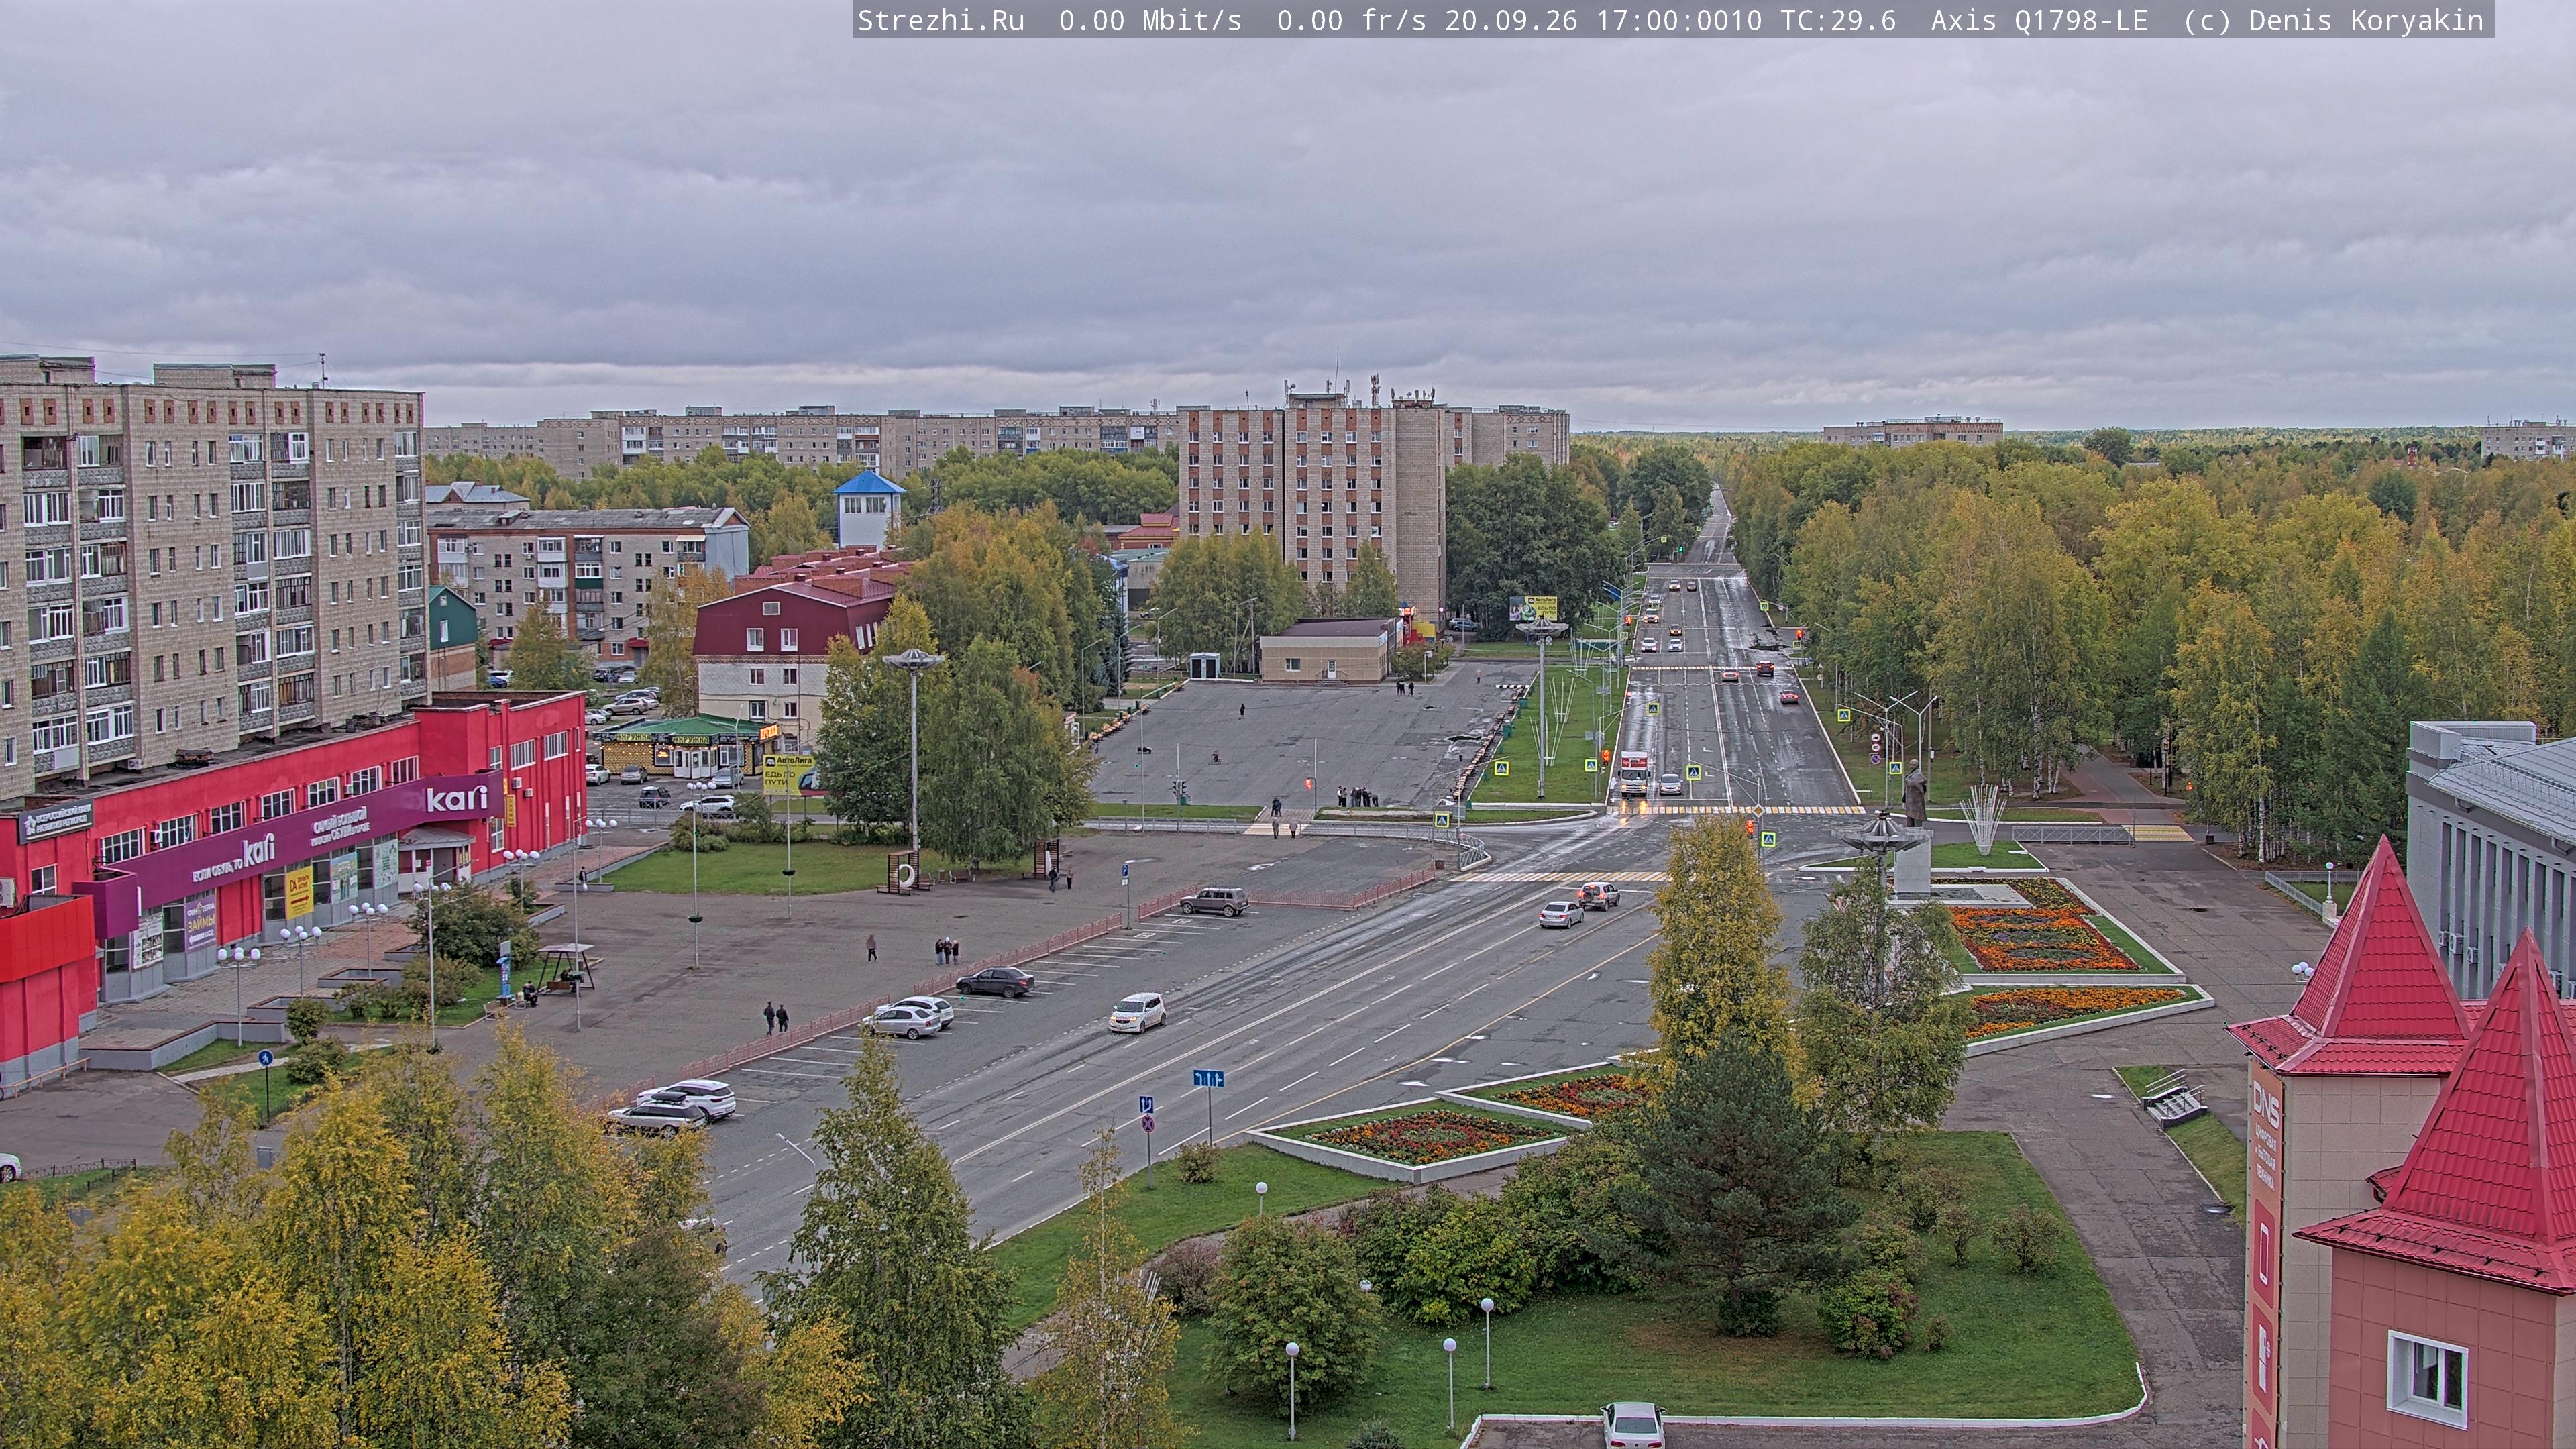The image size is (2576, 1449).
Task: Click the 0.00 fr/s frame rate readout
Action: [1352, 21]
